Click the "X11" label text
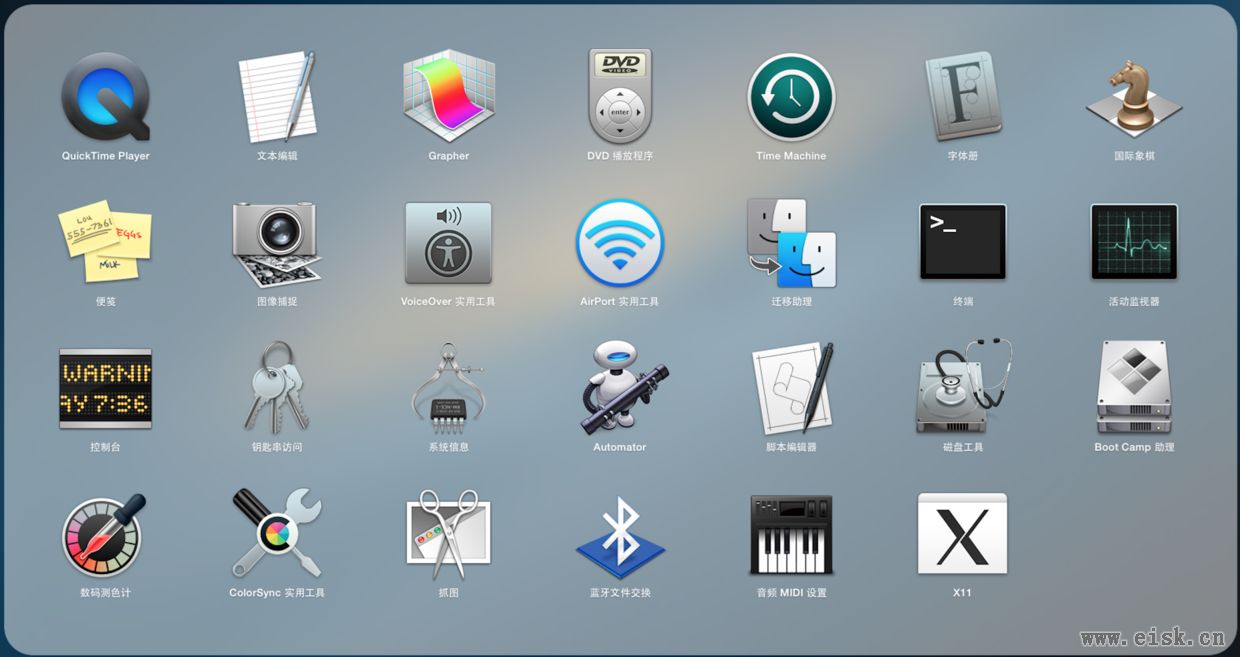The image size is (1240, 657). coord(962,593)
